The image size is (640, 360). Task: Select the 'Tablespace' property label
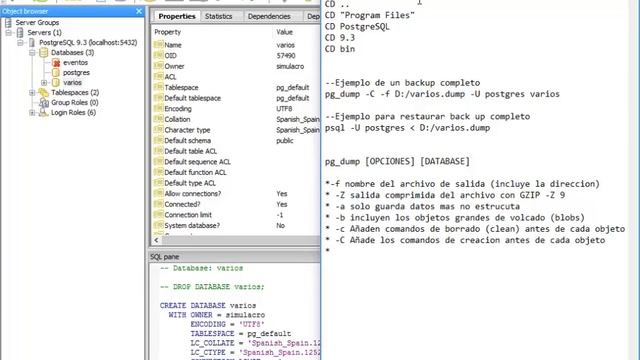pos(181,87)
